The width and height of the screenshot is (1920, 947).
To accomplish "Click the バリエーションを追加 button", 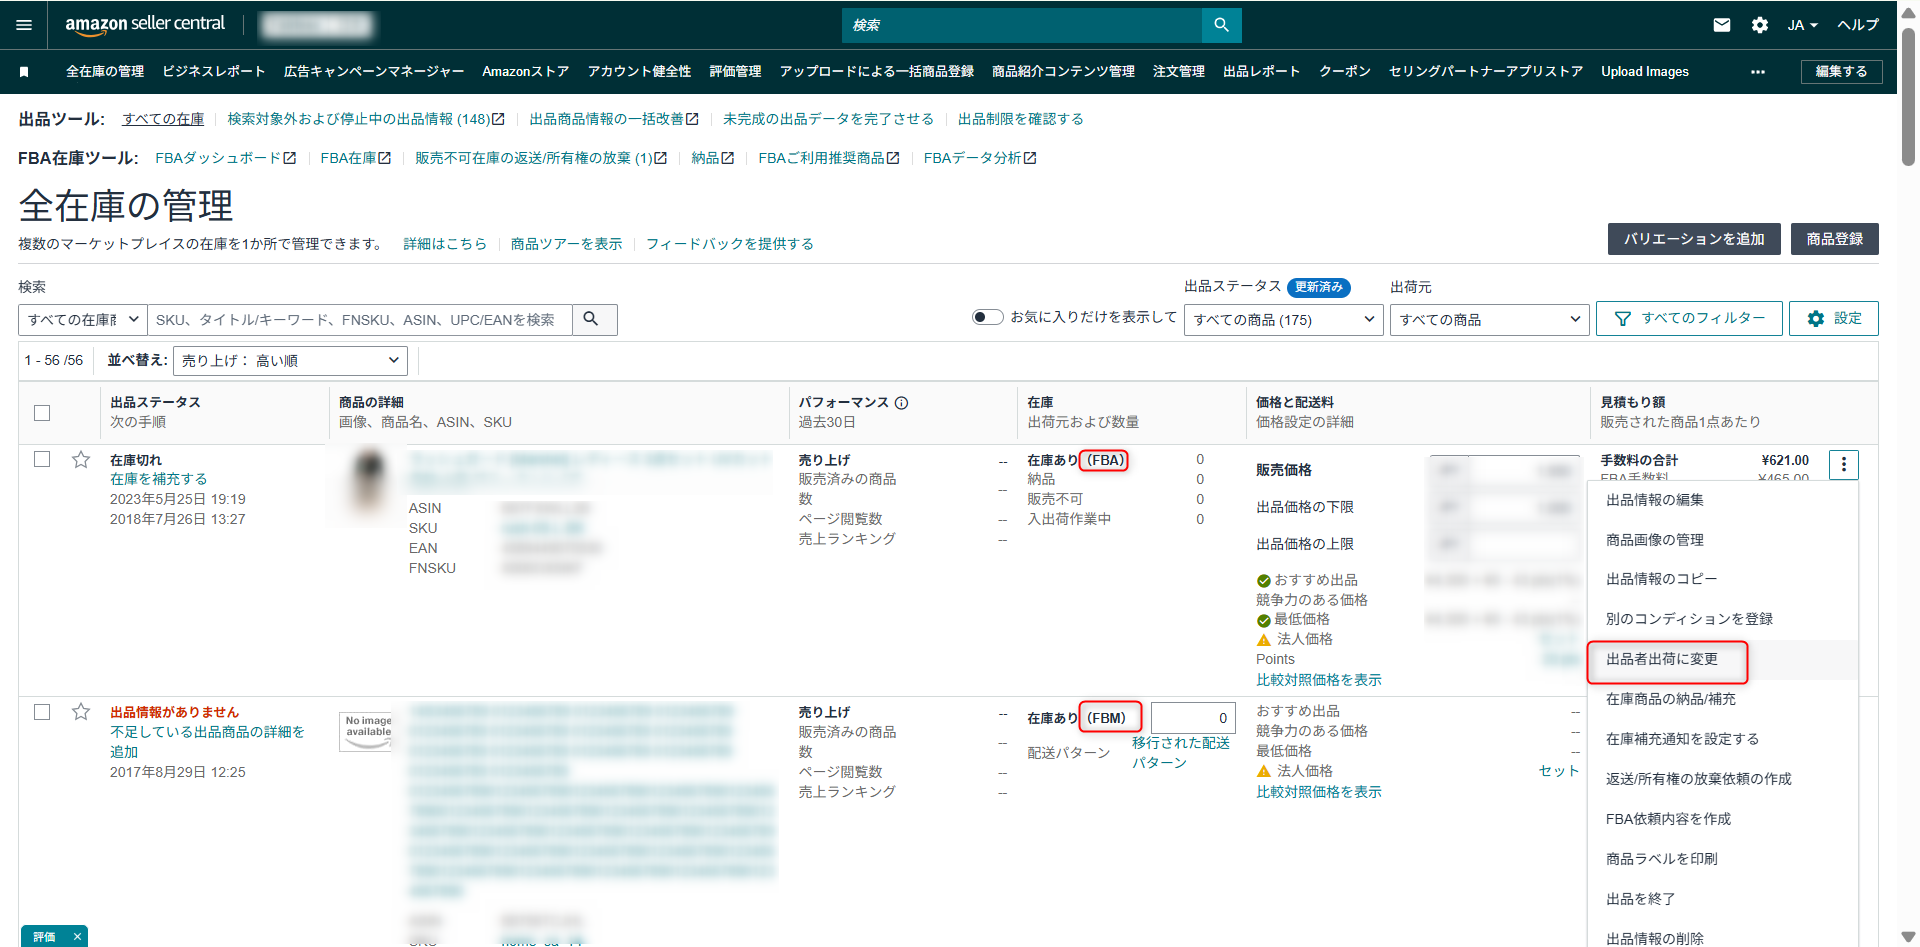I will tap(1693, 239).
